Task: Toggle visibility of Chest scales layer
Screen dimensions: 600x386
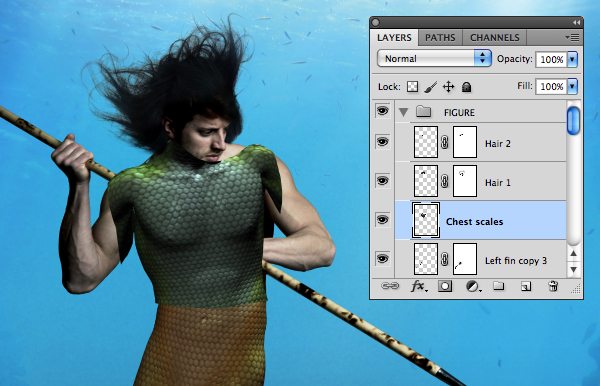Action: pos(382,220)
